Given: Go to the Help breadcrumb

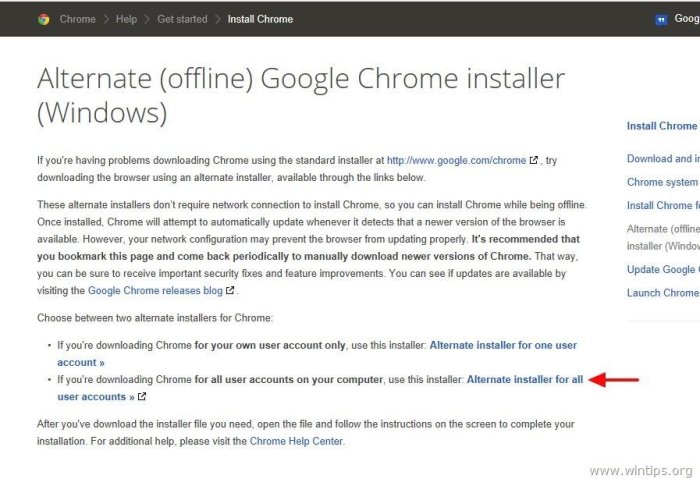Looking at the screenshot, I should pyautogui.click(x=126, y=19).
